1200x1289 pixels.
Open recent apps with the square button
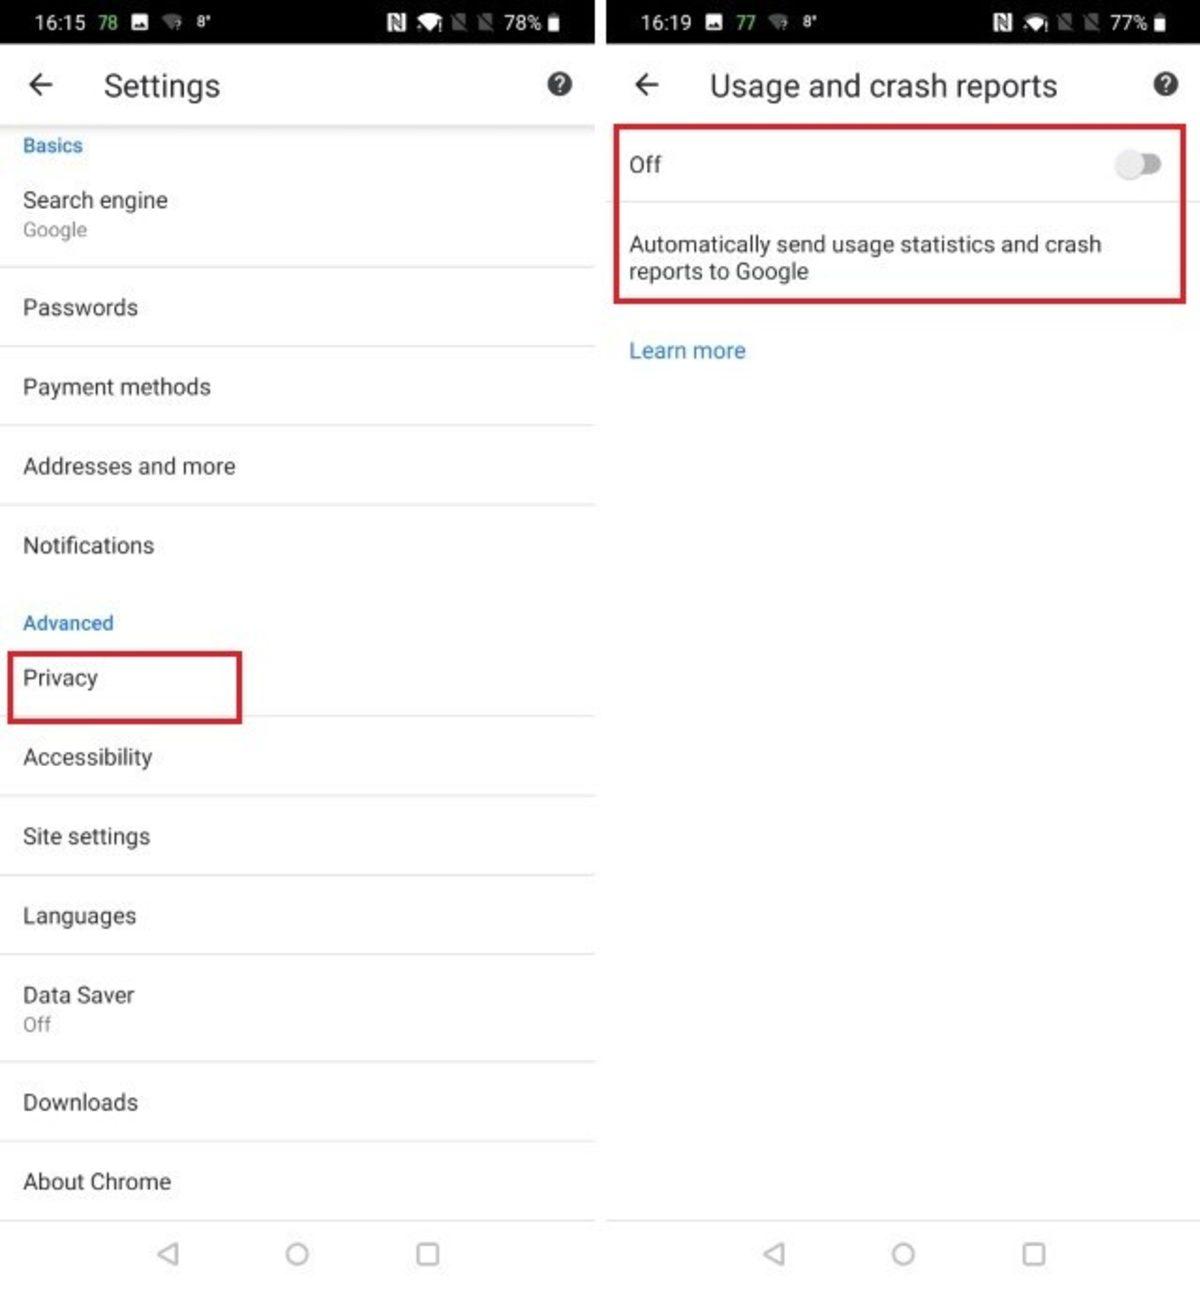coord(427,1254)
